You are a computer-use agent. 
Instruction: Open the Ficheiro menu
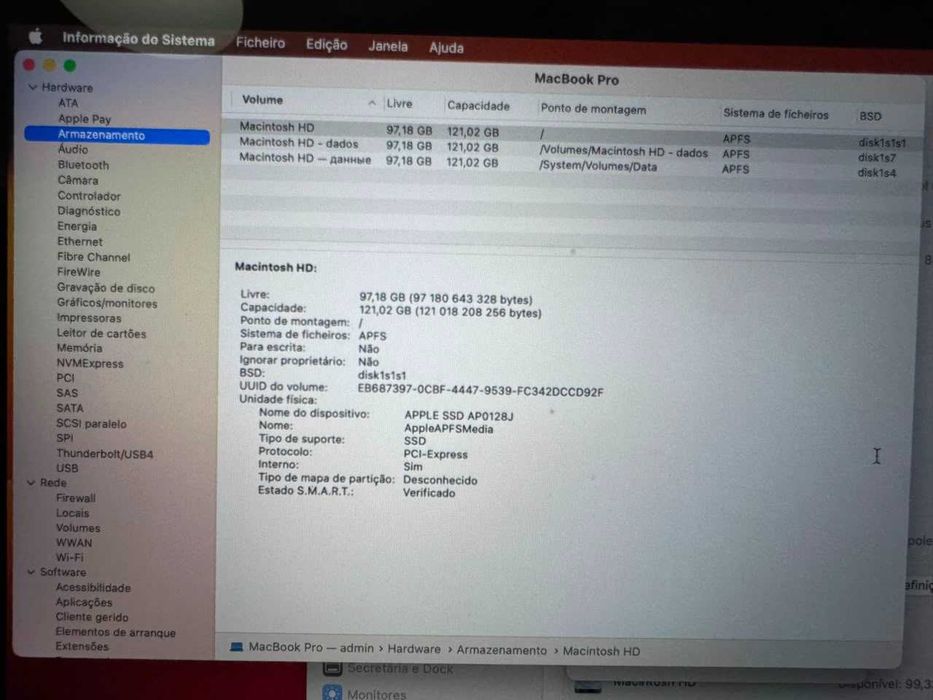pyautogui.click(x=260, y=43)
